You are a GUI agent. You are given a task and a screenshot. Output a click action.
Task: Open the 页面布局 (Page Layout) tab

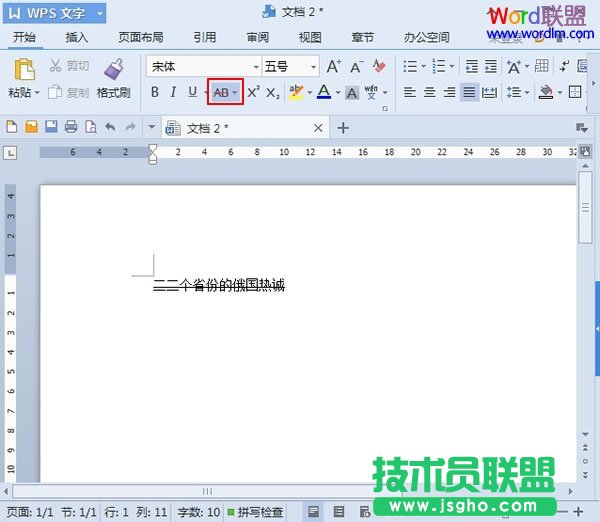141,38
